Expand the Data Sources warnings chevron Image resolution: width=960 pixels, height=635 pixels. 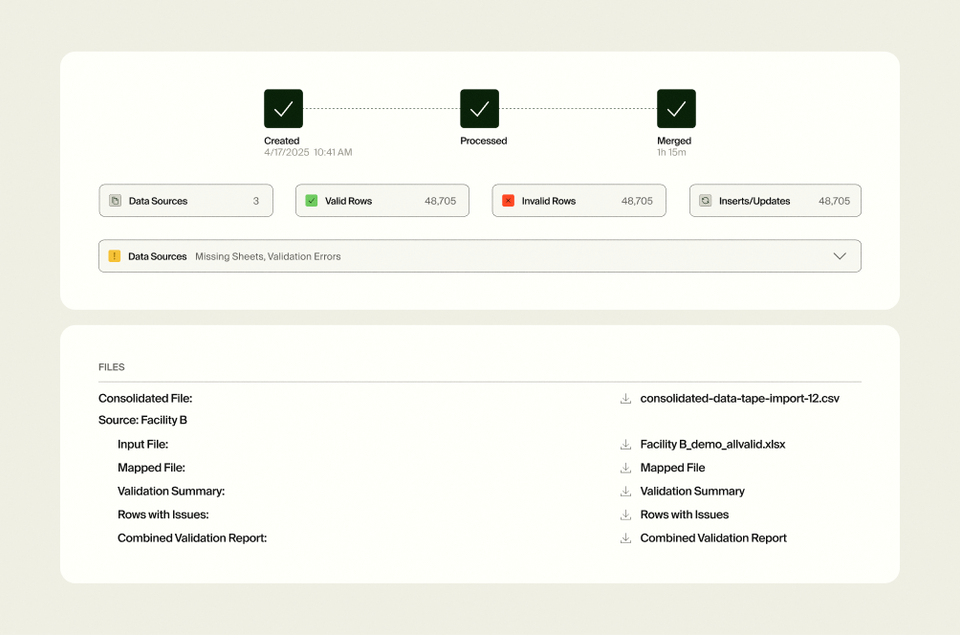point(839,256)
